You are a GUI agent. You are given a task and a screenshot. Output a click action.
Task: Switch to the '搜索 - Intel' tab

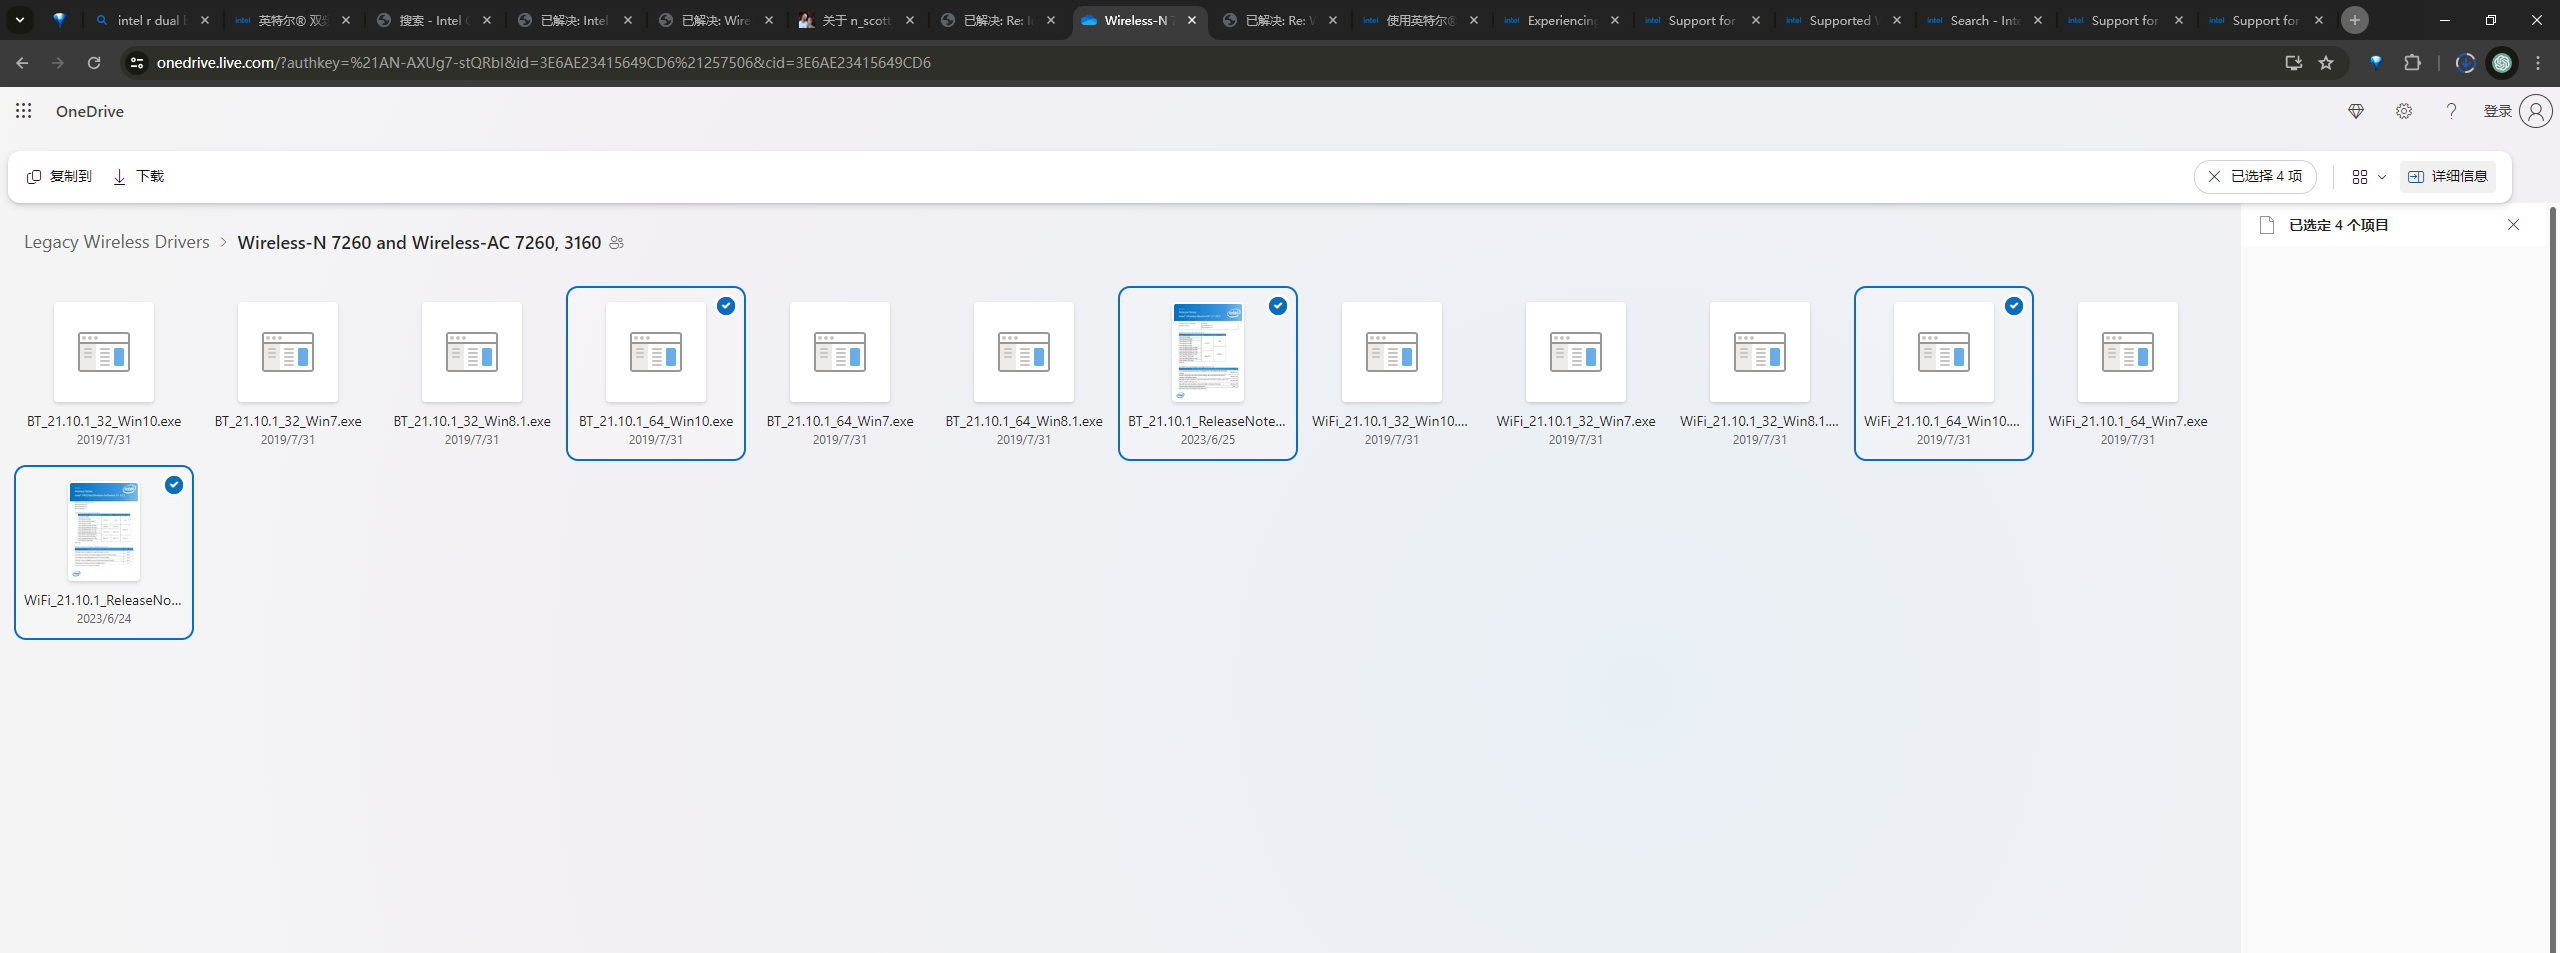coord(433,20)
